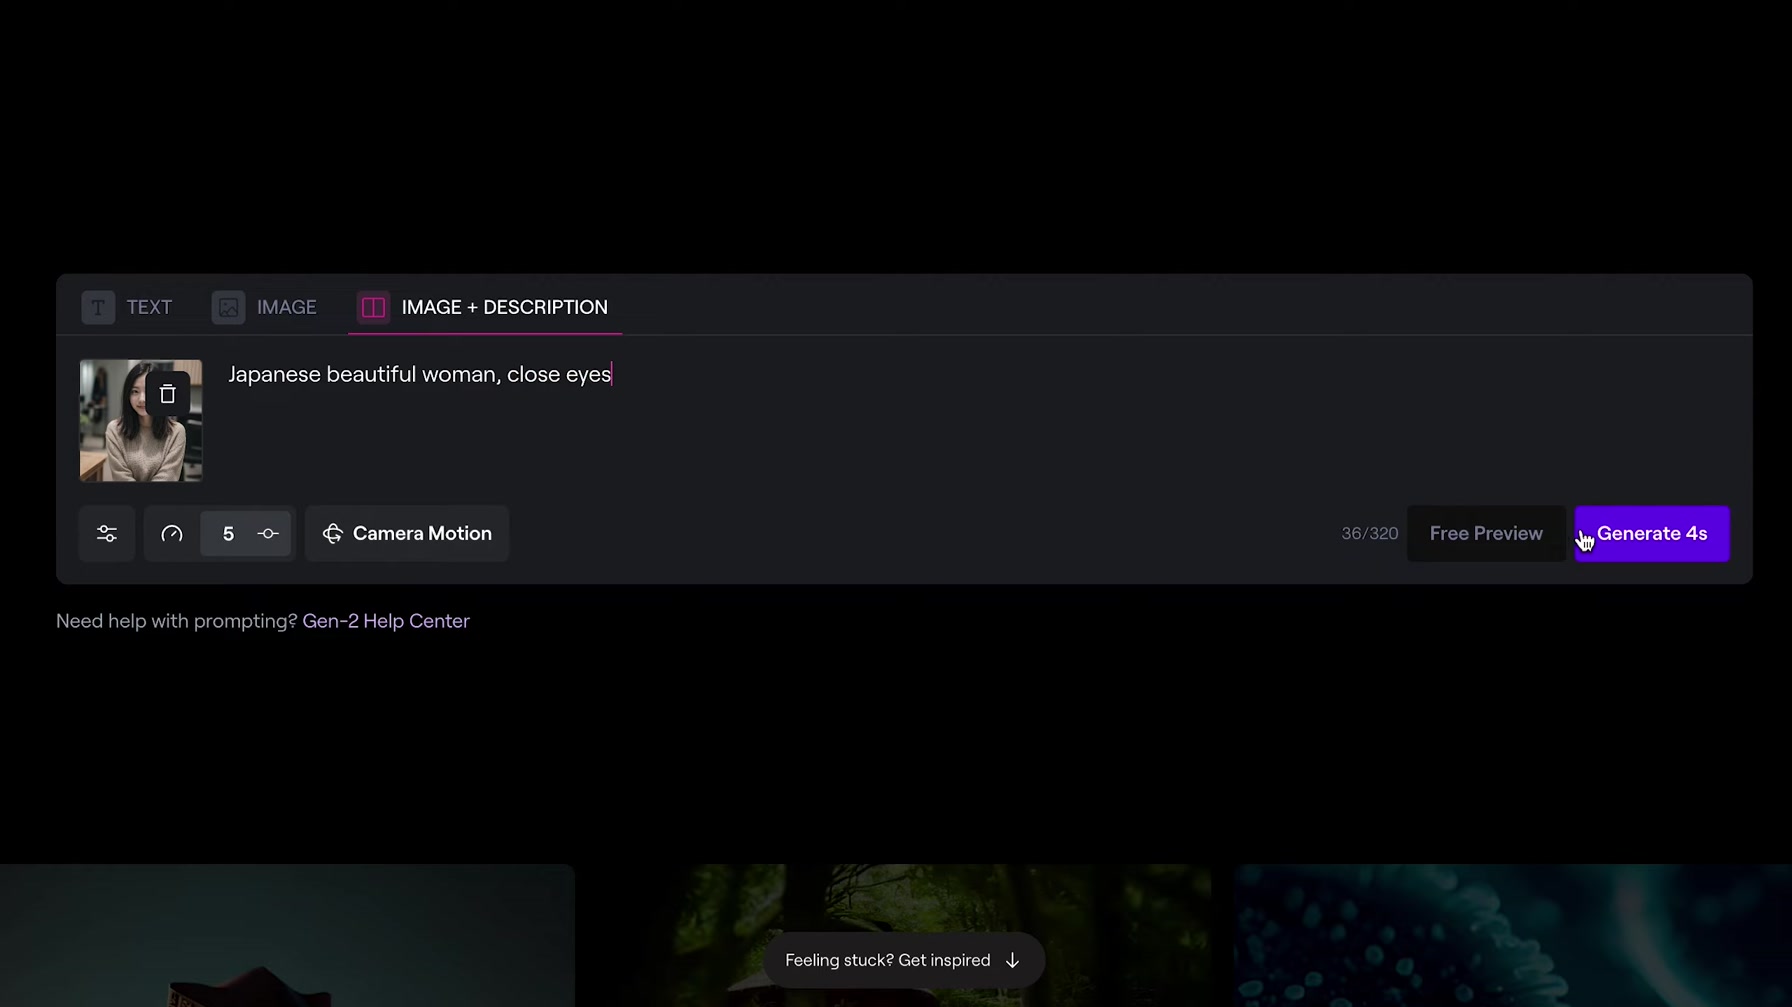This screenshot has width=1792, height=1007.
Task: Switch to the TEXT tab
Action: point(127,307)
